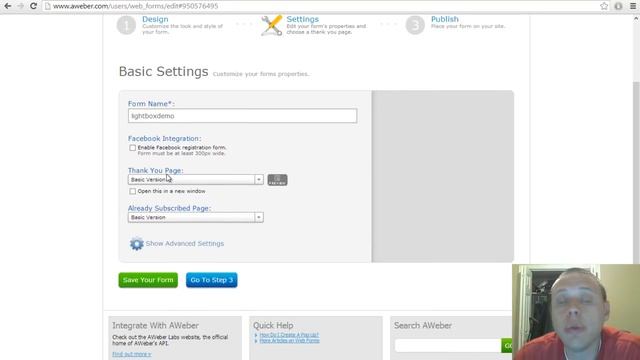Go to the Design step tab

[x=155, y=19]
